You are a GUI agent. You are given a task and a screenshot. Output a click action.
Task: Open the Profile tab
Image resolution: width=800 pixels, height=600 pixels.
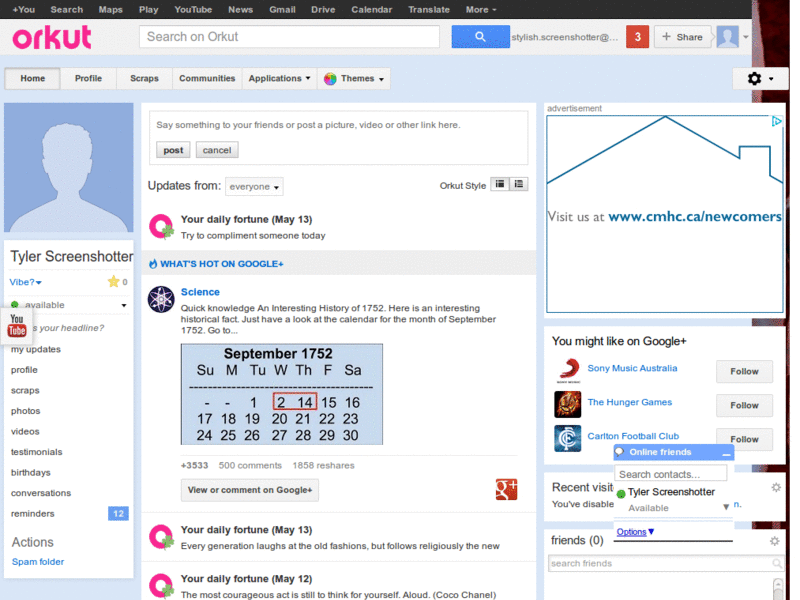click(x=88, y=79)
